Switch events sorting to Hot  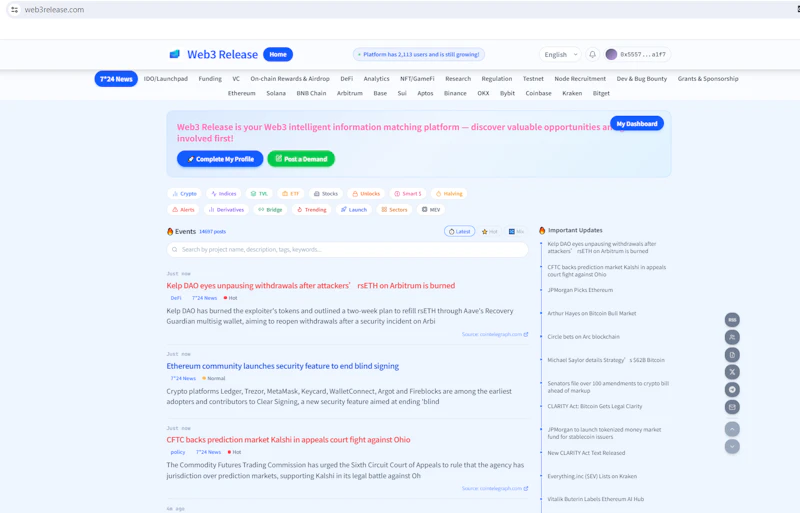(490, 231)
